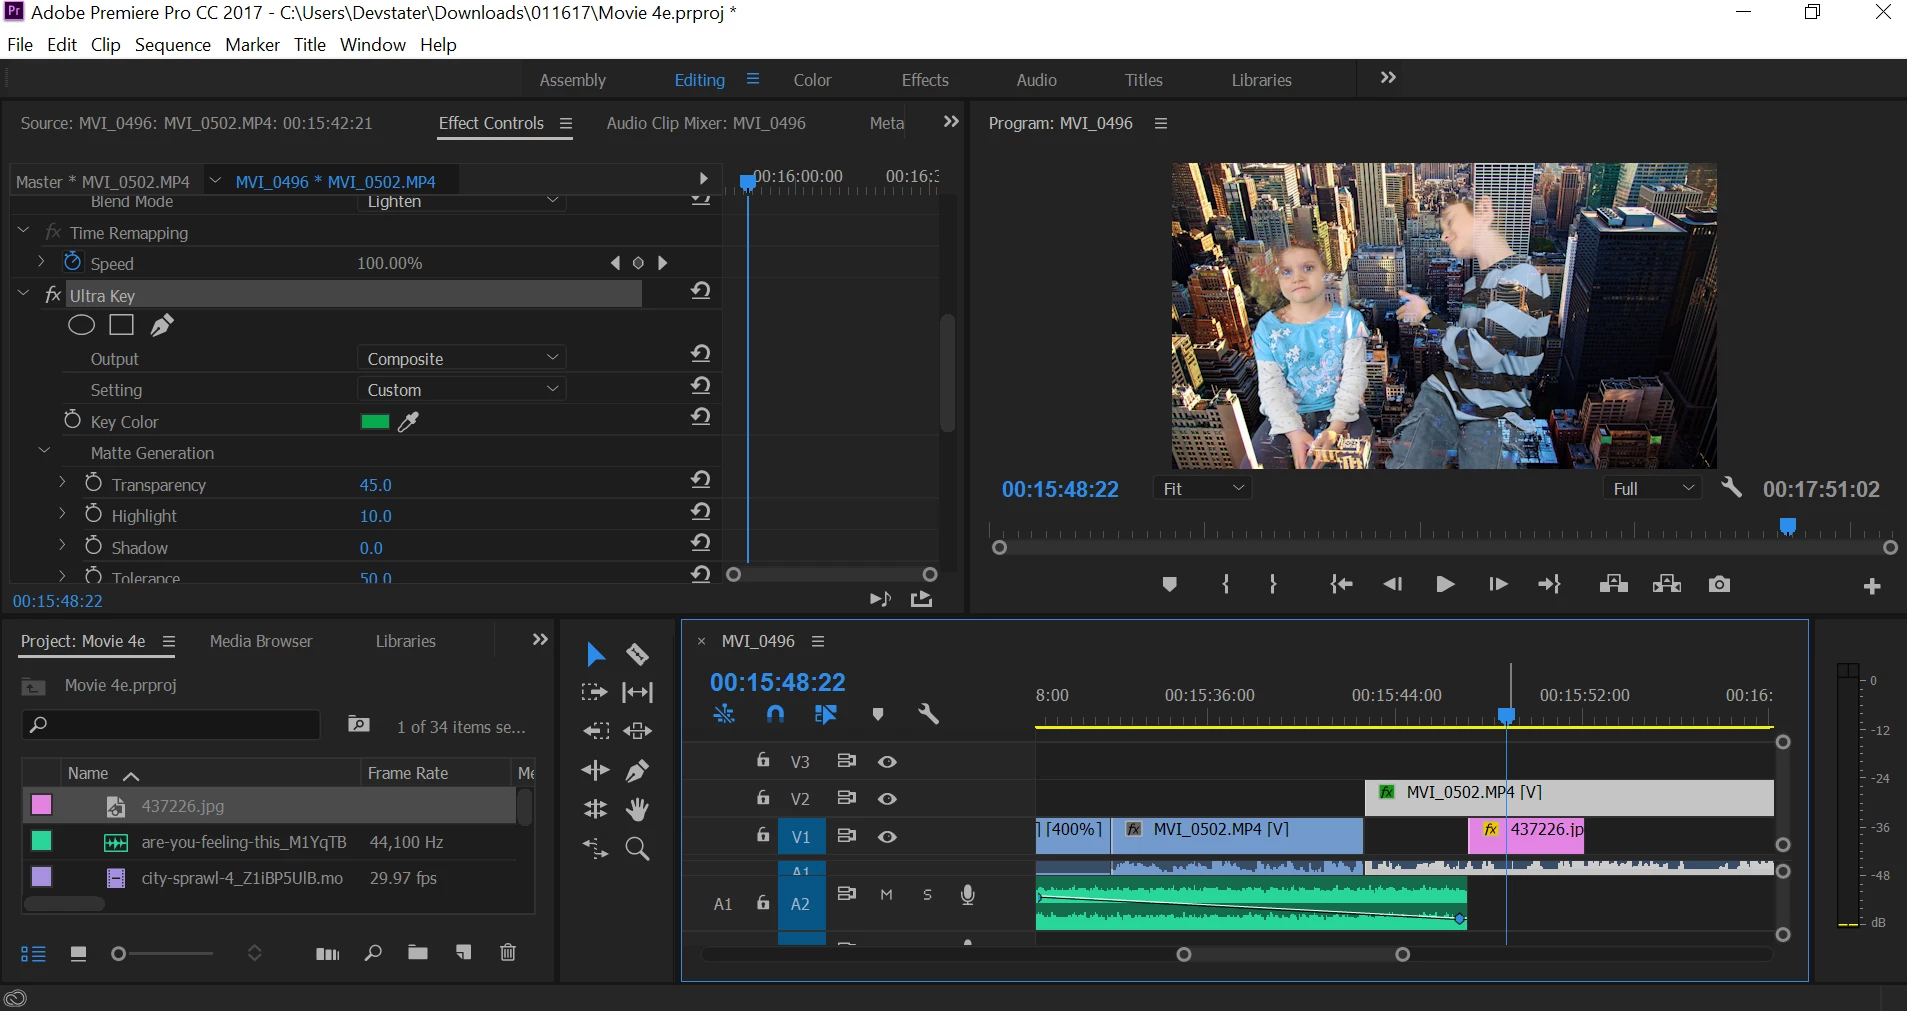Solo the A2 audio track
This screenshot has width=1907, height=1011.
(927, 895)
